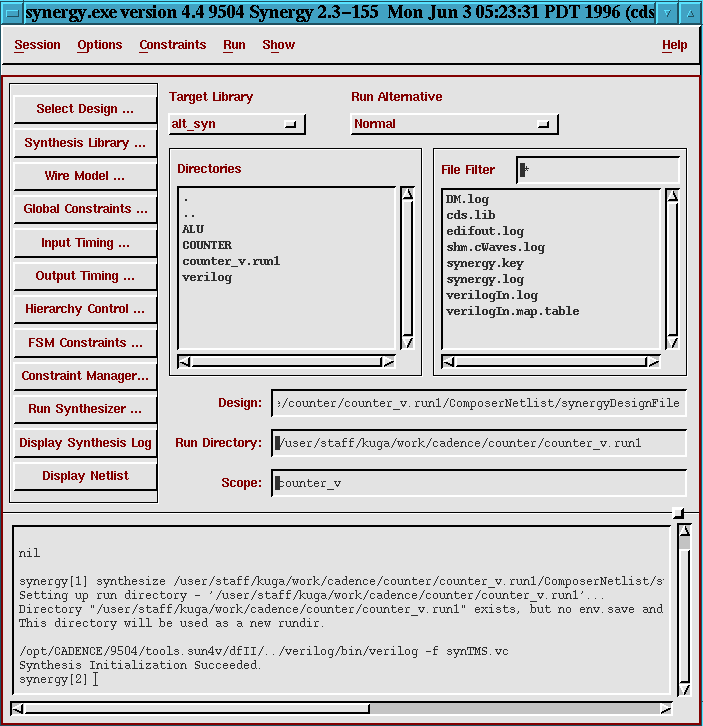Click Run Synthesizer button
The image size is (703, 726).
coord(85,409)
